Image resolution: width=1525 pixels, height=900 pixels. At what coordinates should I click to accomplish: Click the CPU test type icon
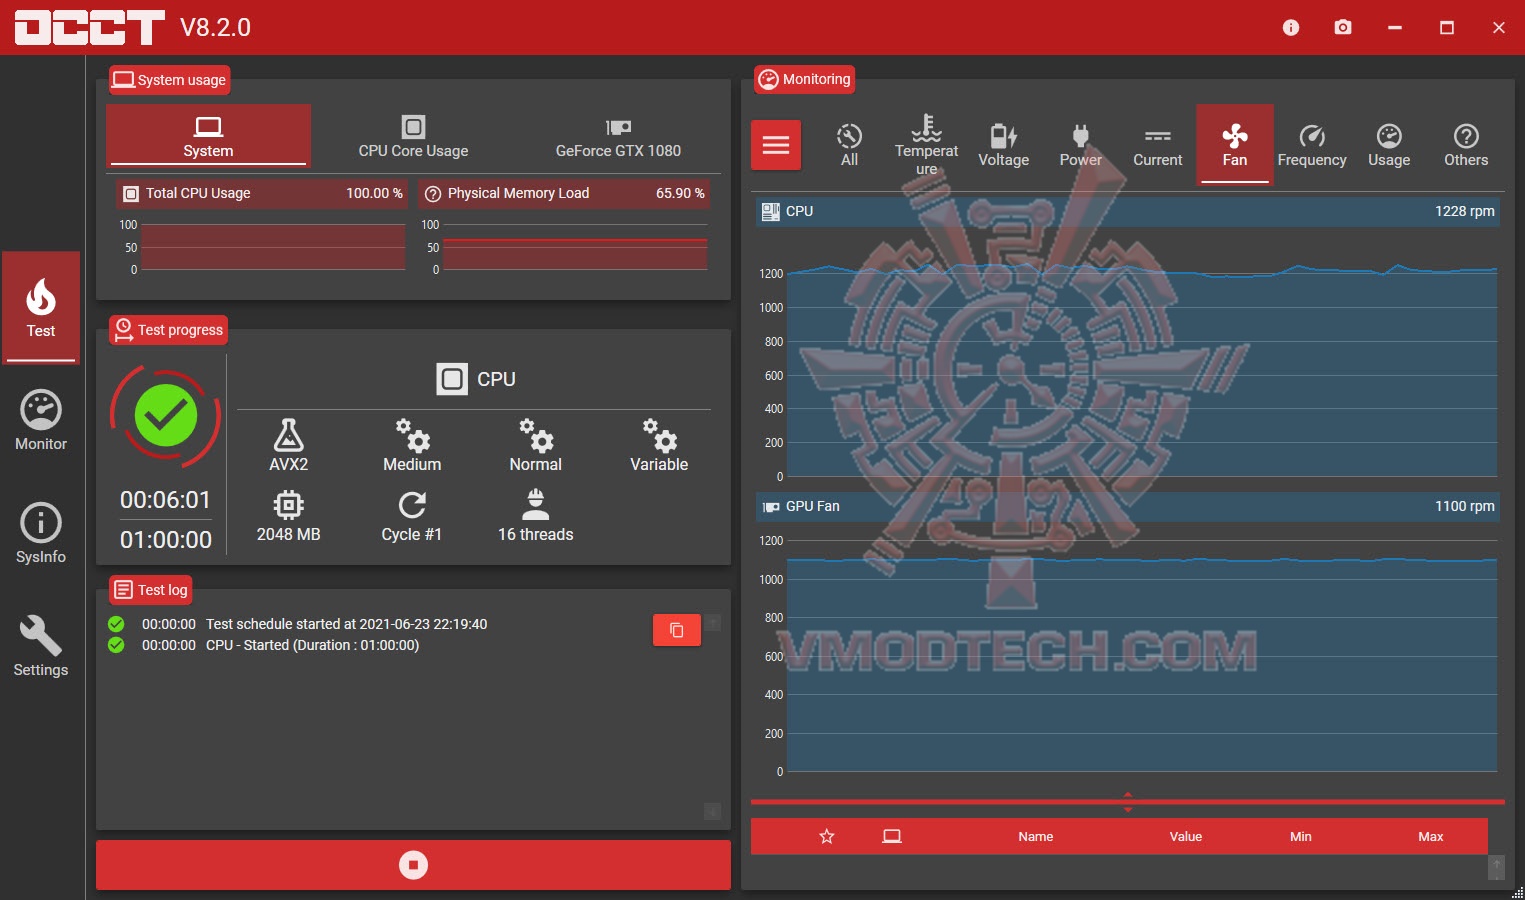(452, 379)
